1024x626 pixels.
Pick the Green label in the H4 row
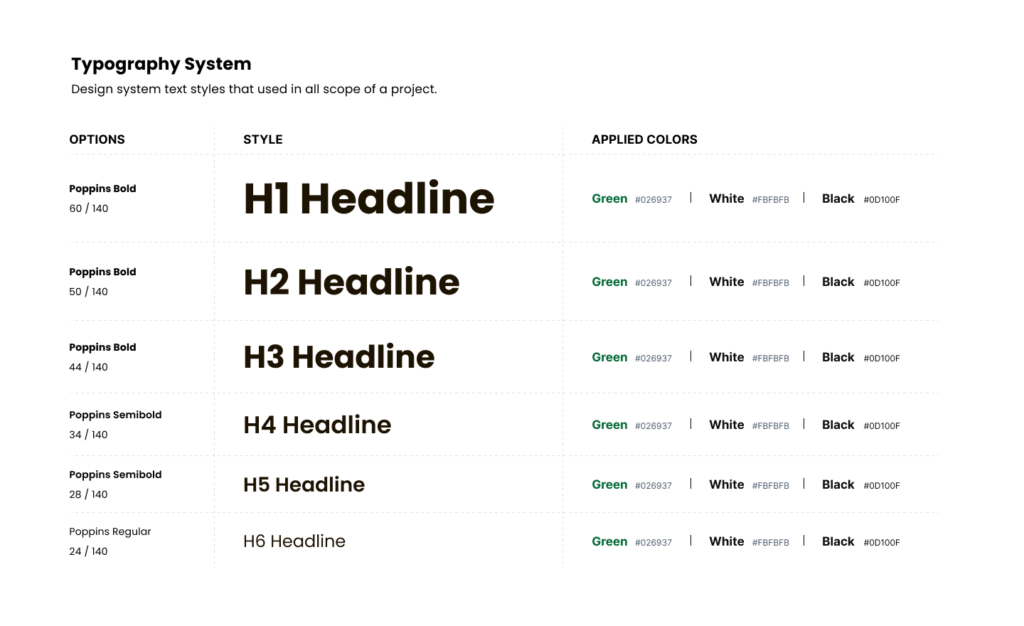click(x=609, y=424)
